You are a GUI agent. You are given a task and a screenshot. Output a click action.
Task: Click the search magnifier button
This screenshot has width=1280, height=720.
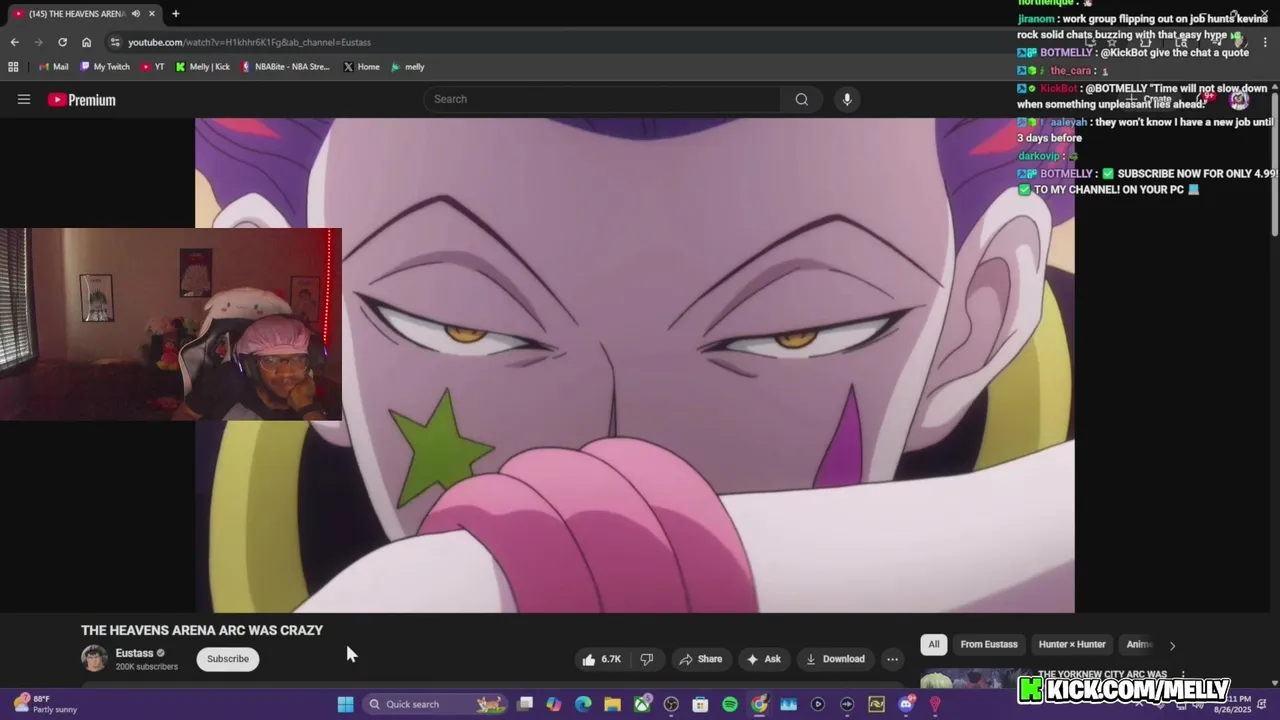coord(801,99)
